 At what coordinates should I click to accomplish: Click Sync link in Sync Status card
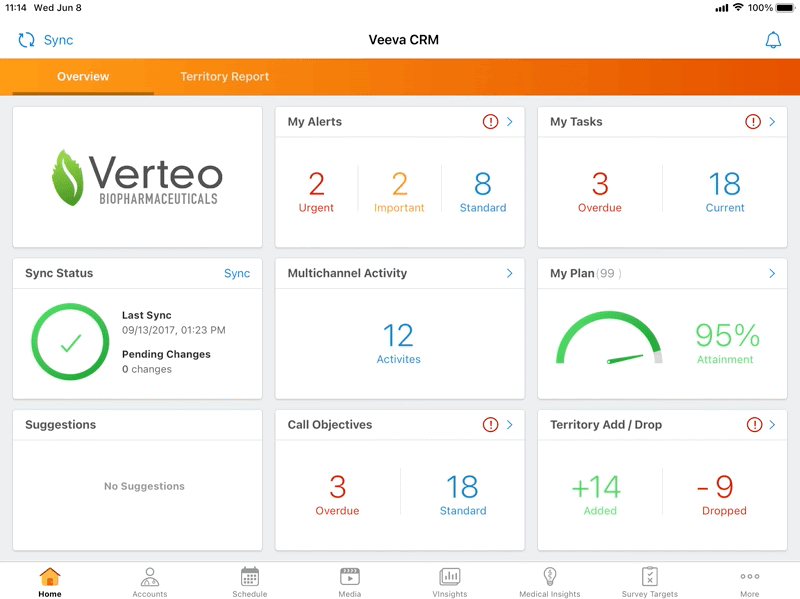(x=237, y=273)
